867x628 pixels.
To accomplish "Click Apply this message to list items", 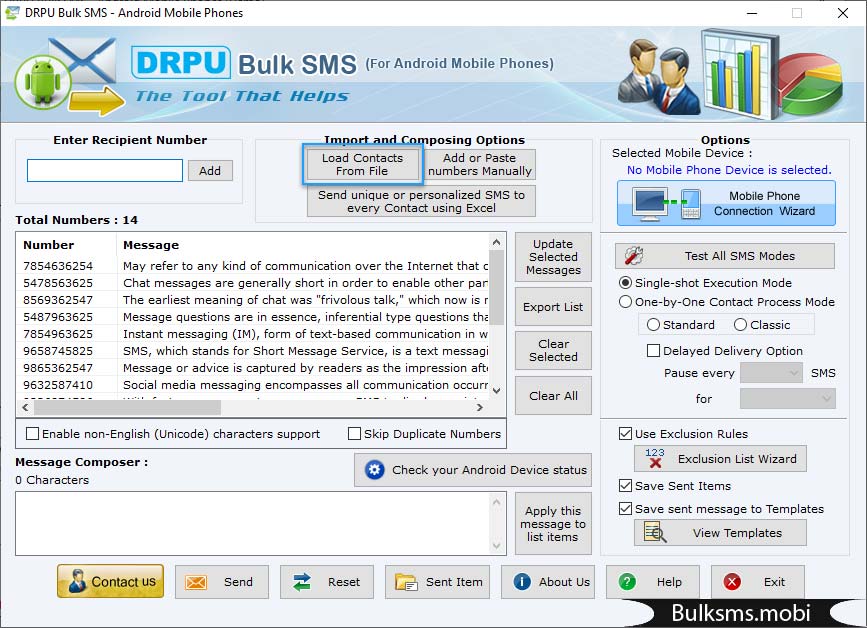I will click(553, 524).
